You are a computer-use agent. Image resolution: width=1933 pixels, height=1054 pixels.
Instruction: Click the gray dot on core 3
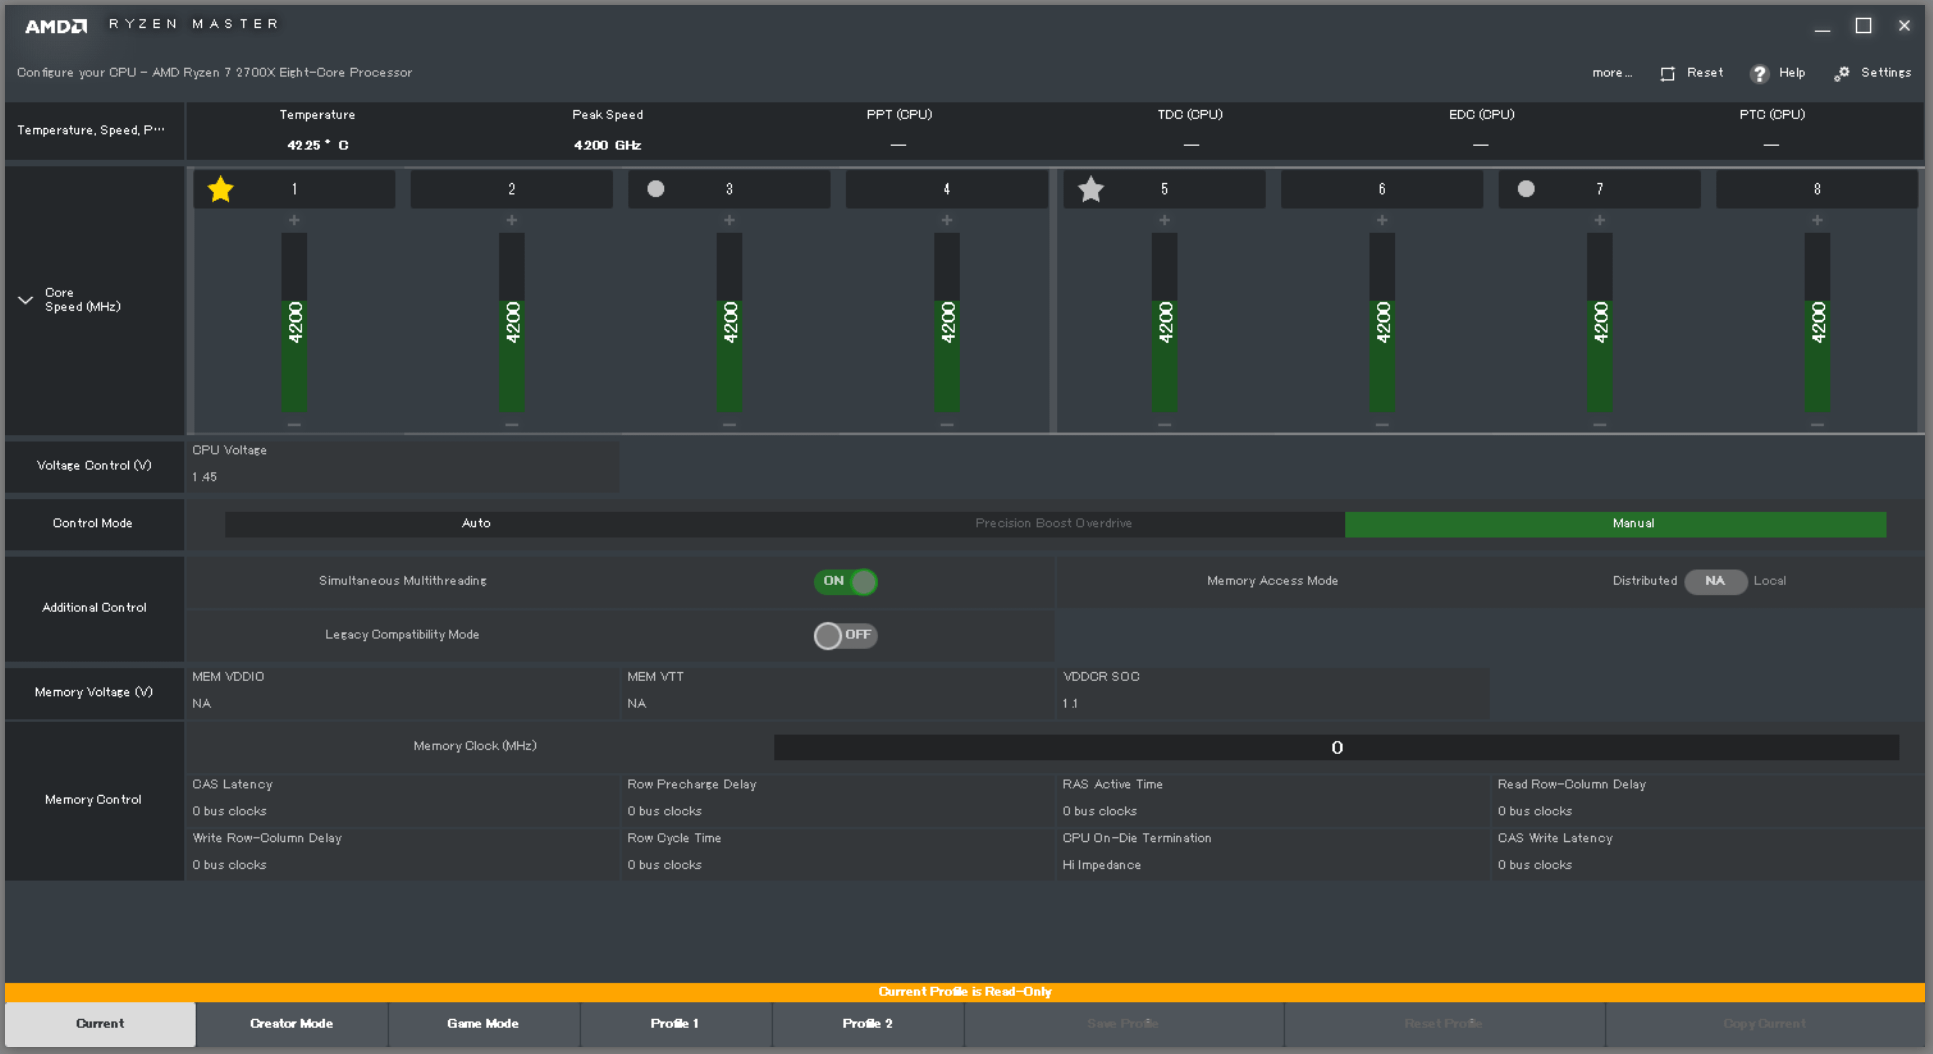(655, 189)
